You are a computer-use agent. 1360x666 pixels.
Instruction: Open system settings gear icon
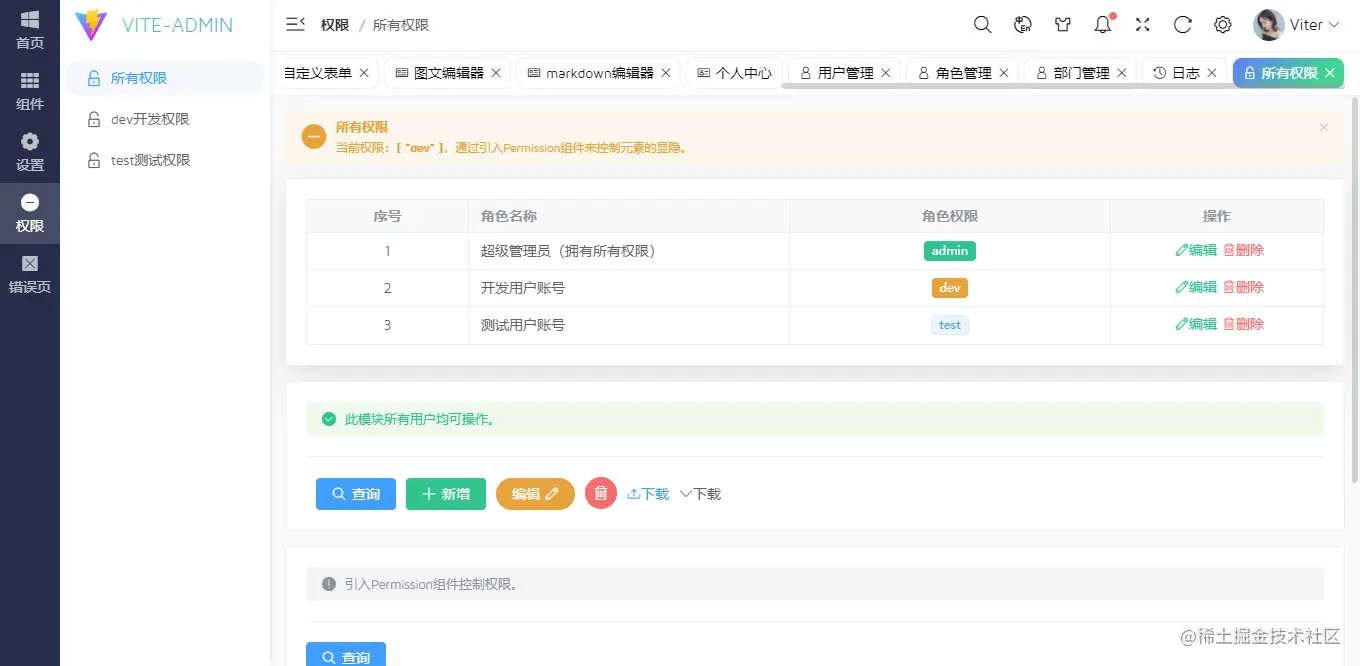coord(1222,24)
